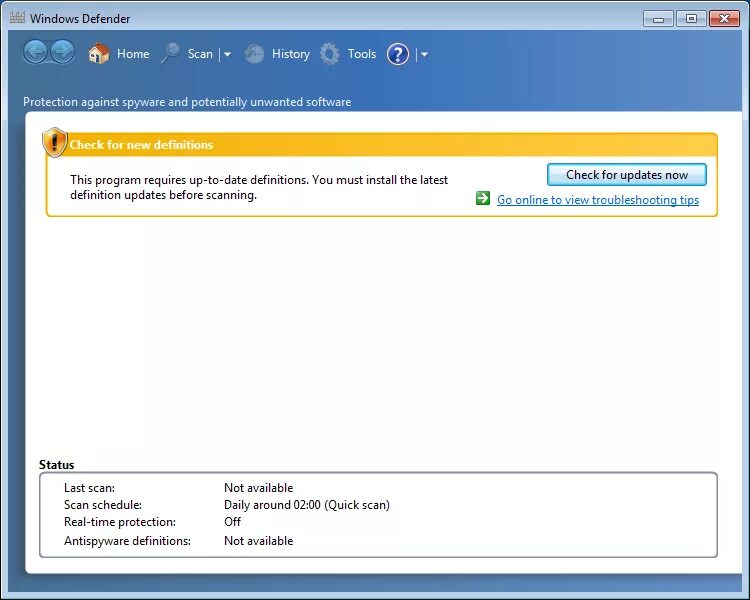Click the 'Status' section heading
Screen dimensions: 750x600
56,465
